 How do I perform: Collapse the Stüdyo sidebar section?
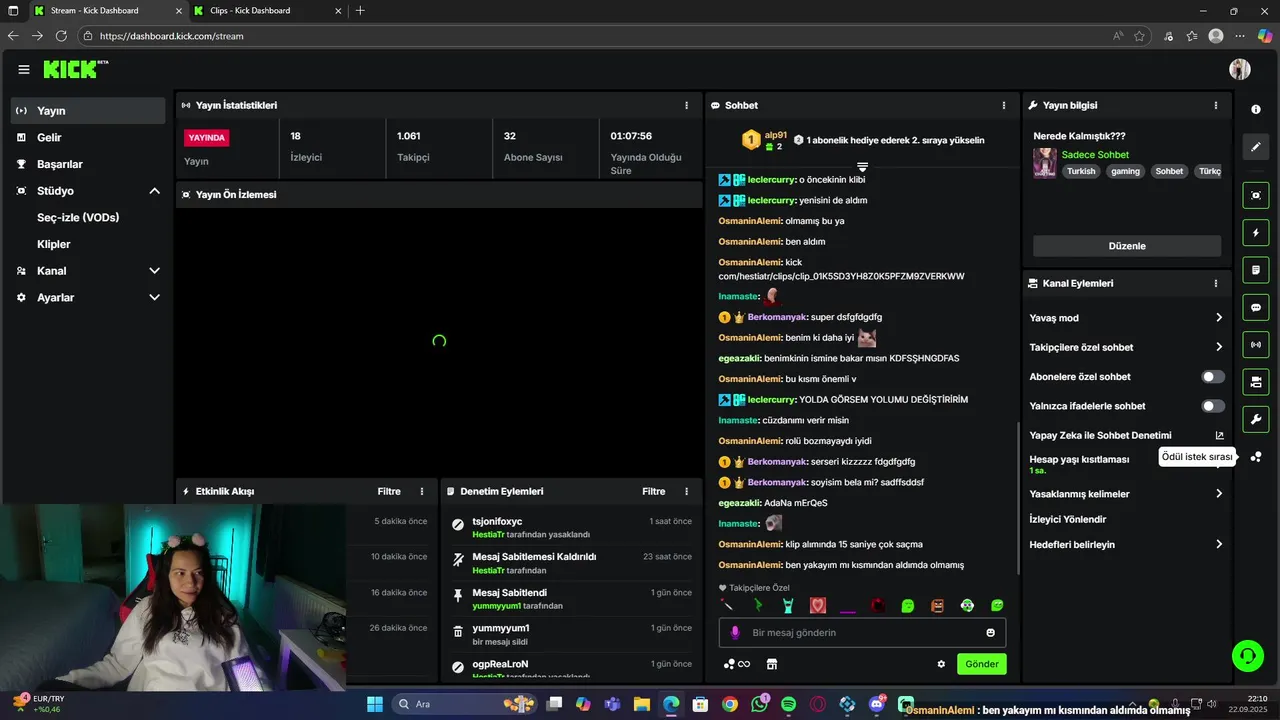(155, 191)
